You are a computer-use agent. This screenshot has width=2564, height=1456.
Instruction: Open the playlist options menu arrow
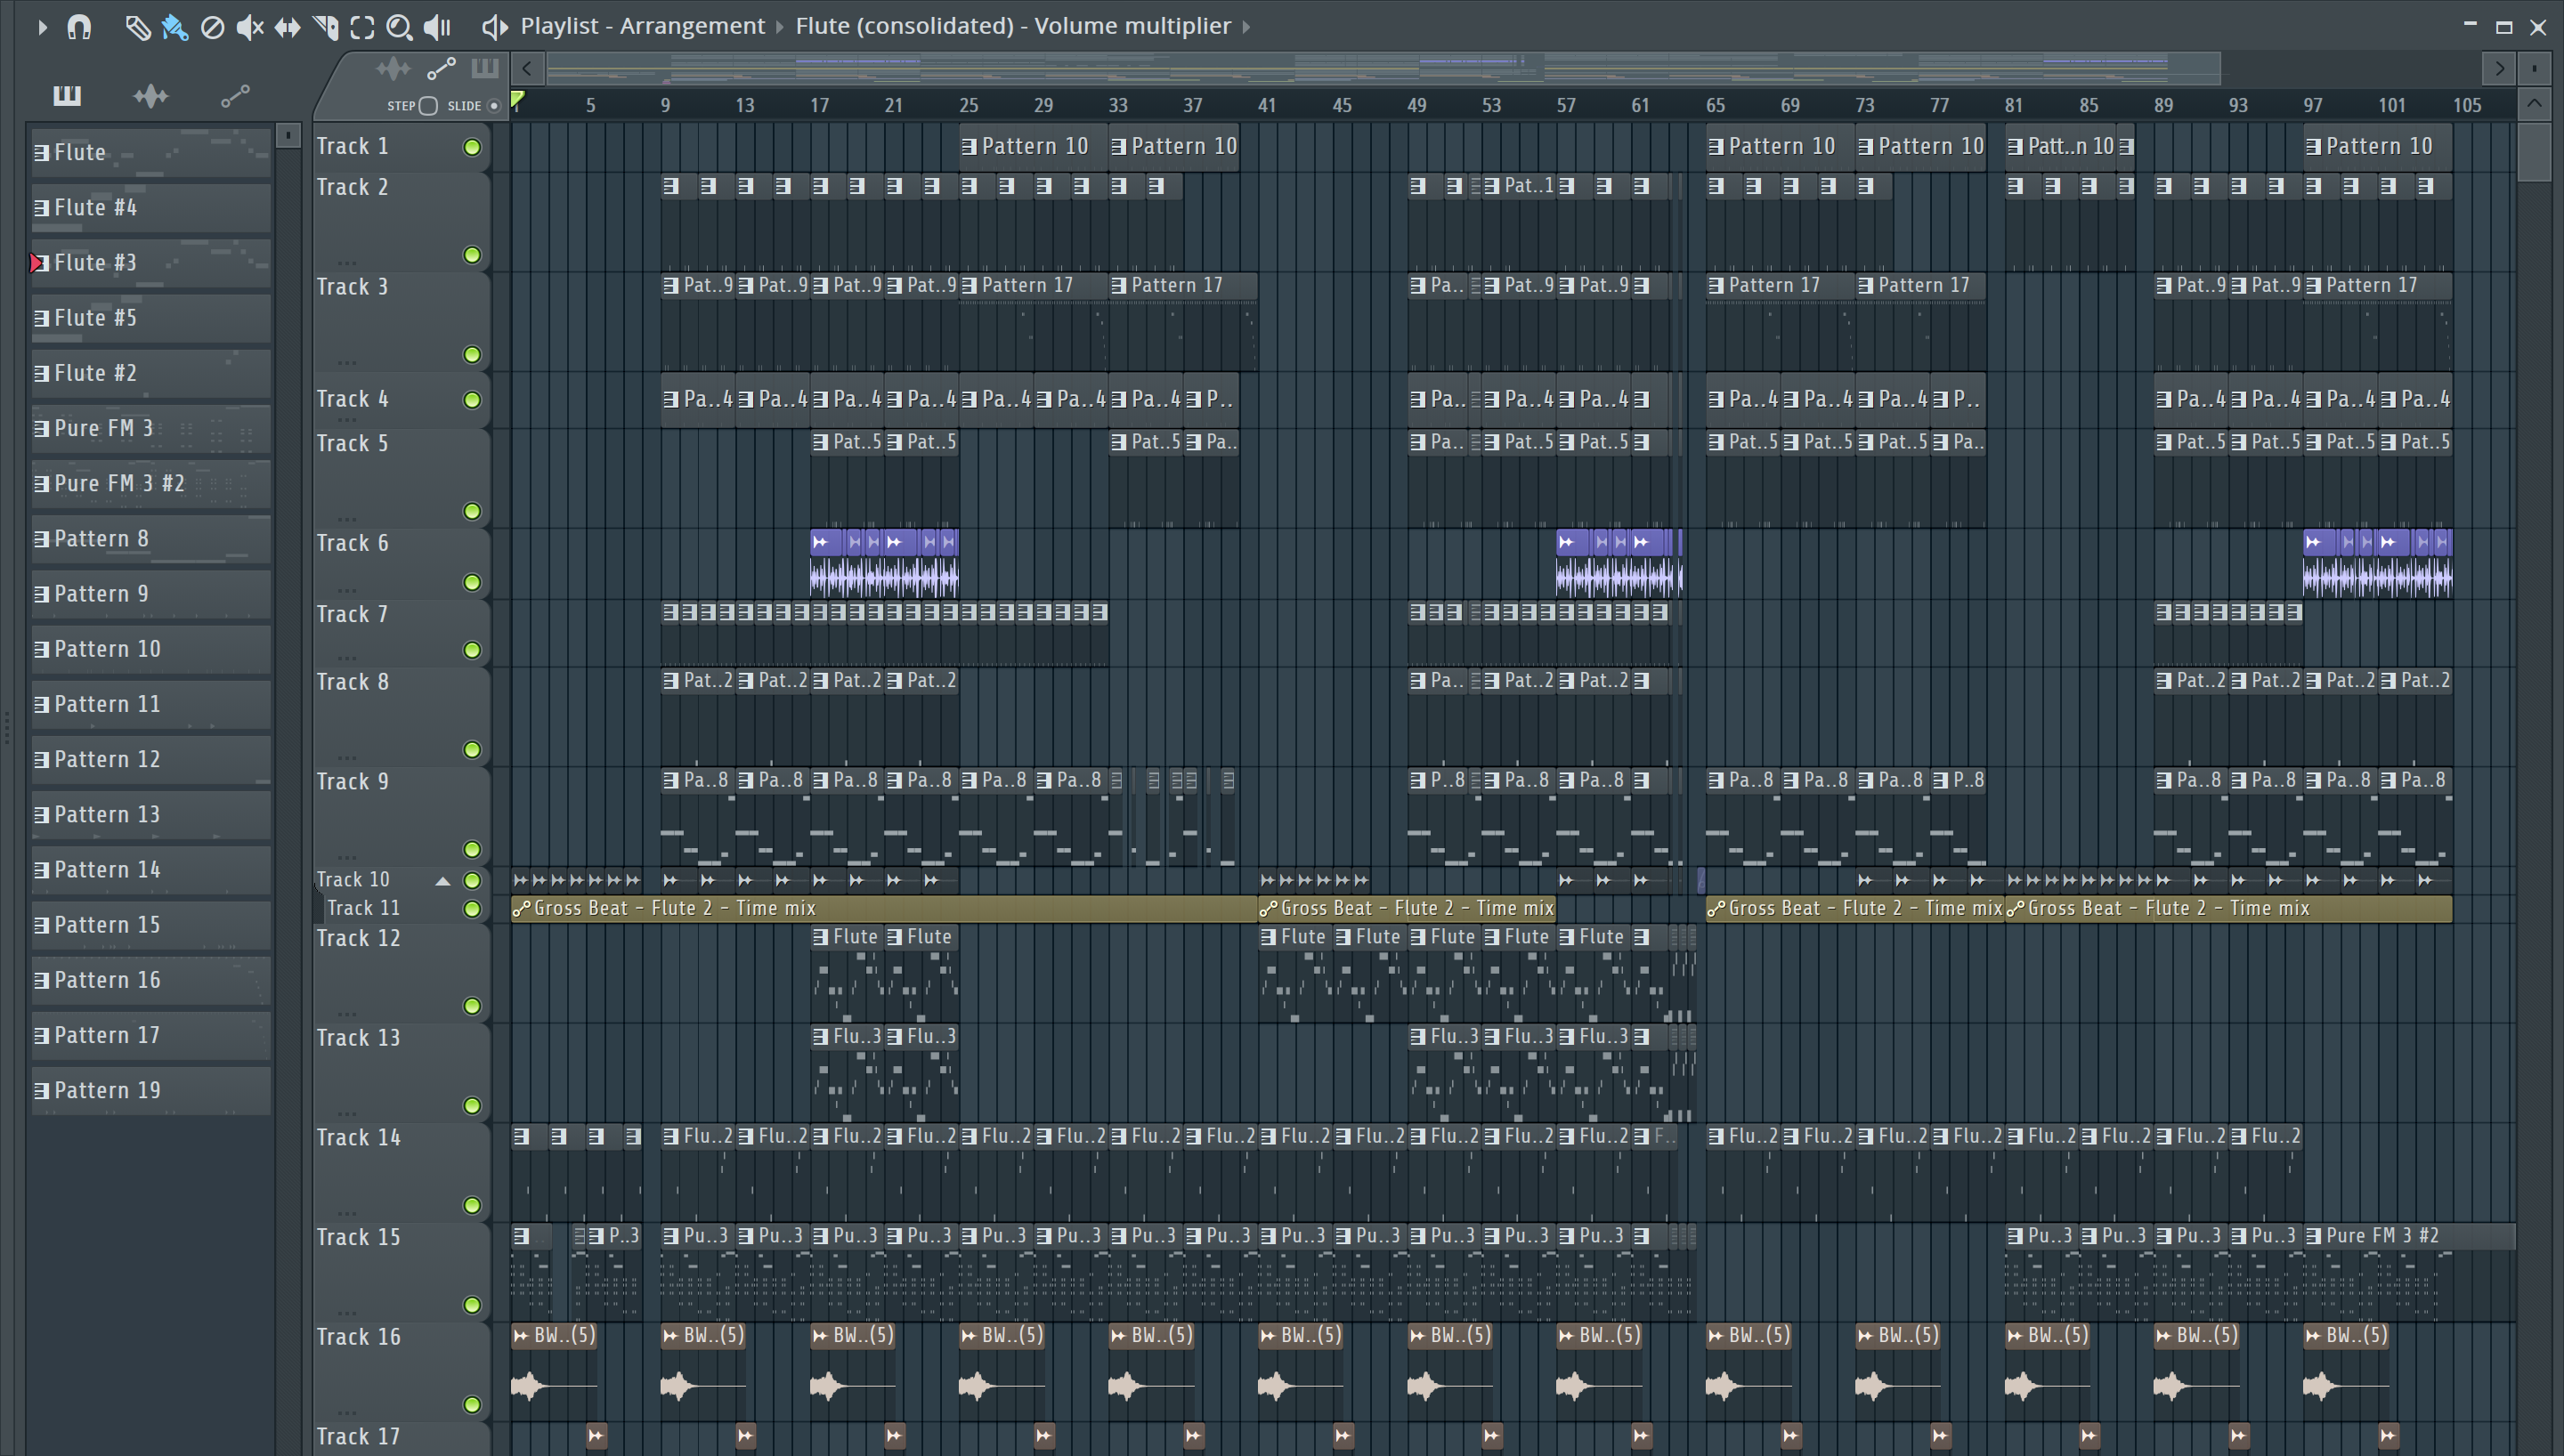point(42,27)
